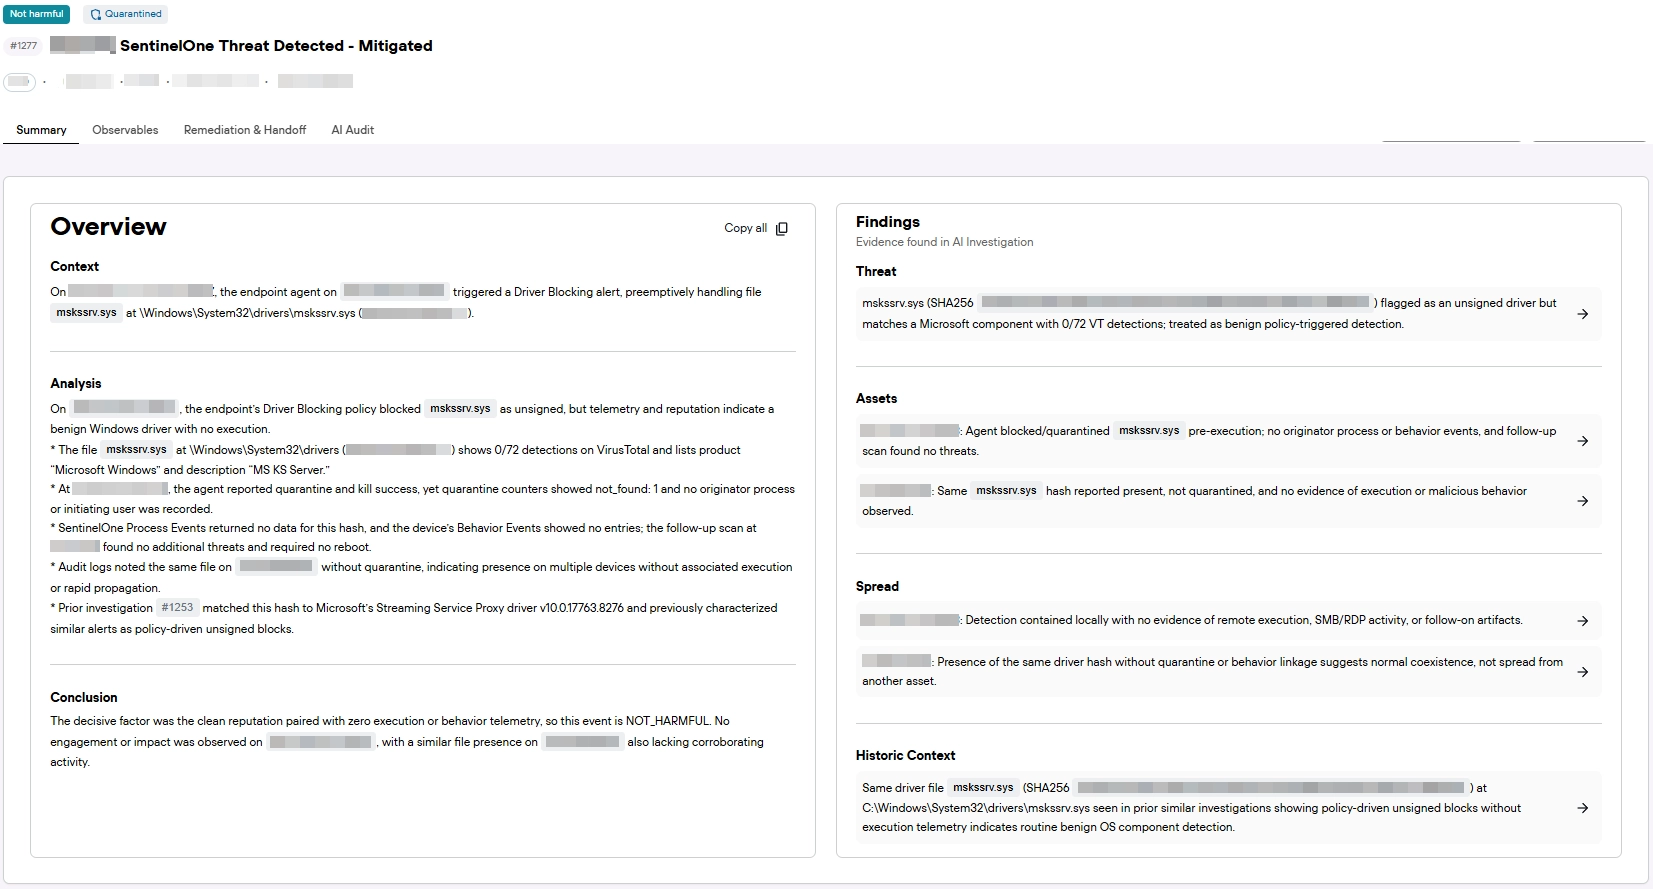1653x889 pixels.
Task: Click the alert title 'SentinelOne Threat Detected - Mitigated'
Action: [276, 46]
